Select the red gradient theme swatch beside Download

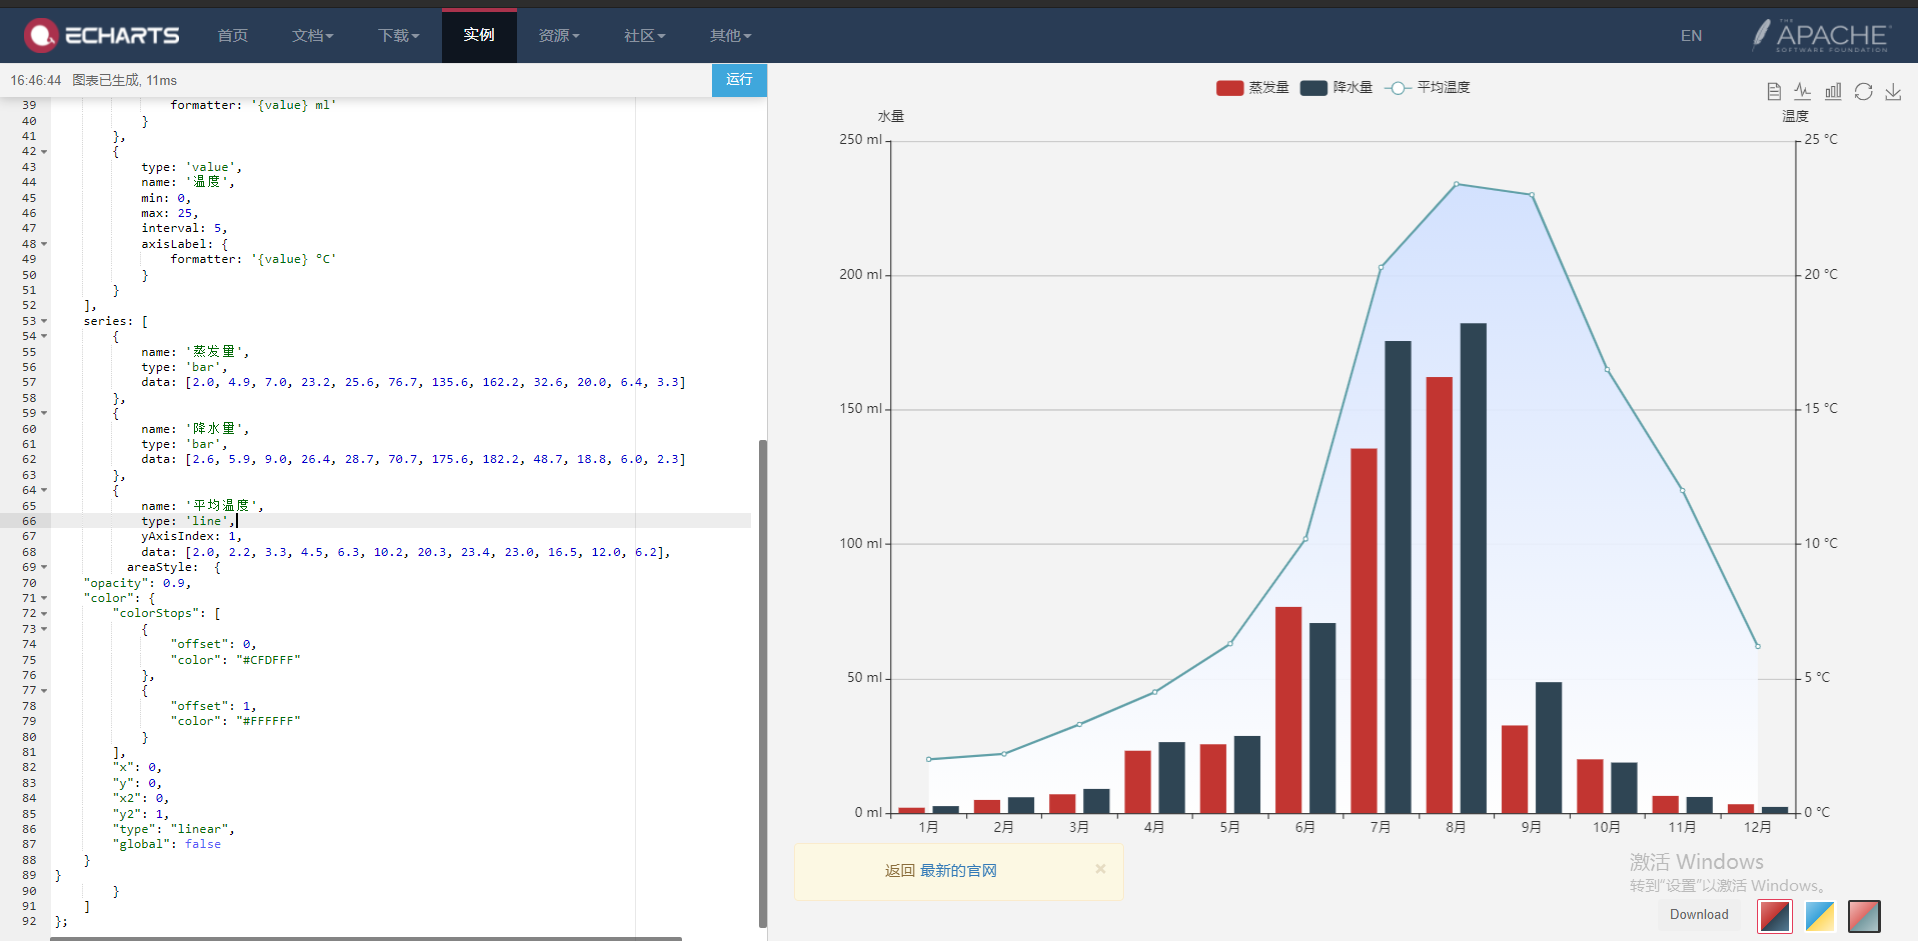point(1774,916)
